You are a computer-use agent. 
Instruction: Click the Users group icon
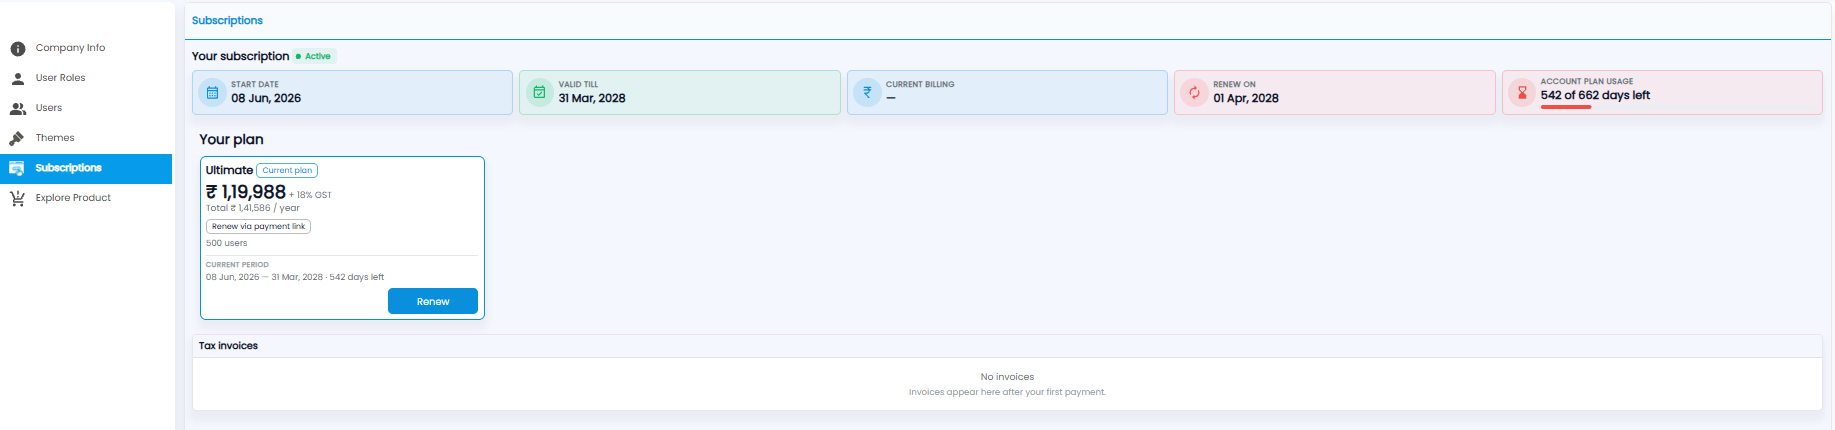click(x=18, y=108)
